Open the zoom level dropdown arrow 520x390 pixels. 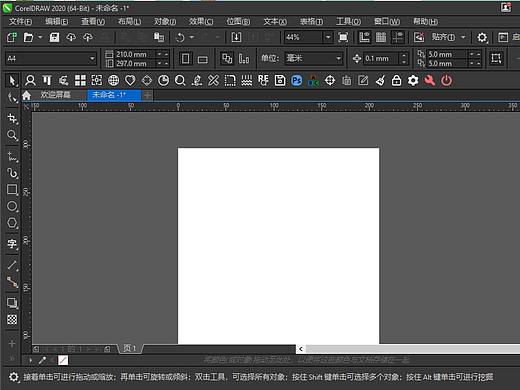[x=328, y=37]
